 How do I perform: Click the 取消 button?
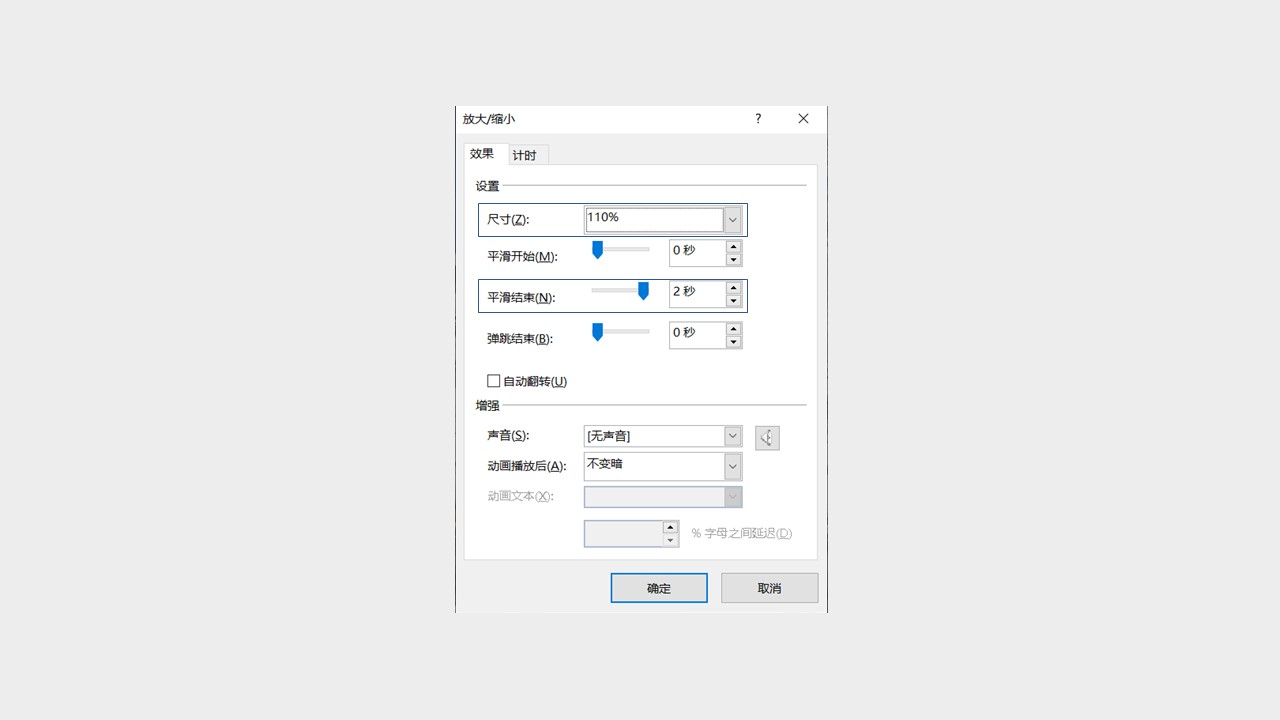click(x=769, y=588)
